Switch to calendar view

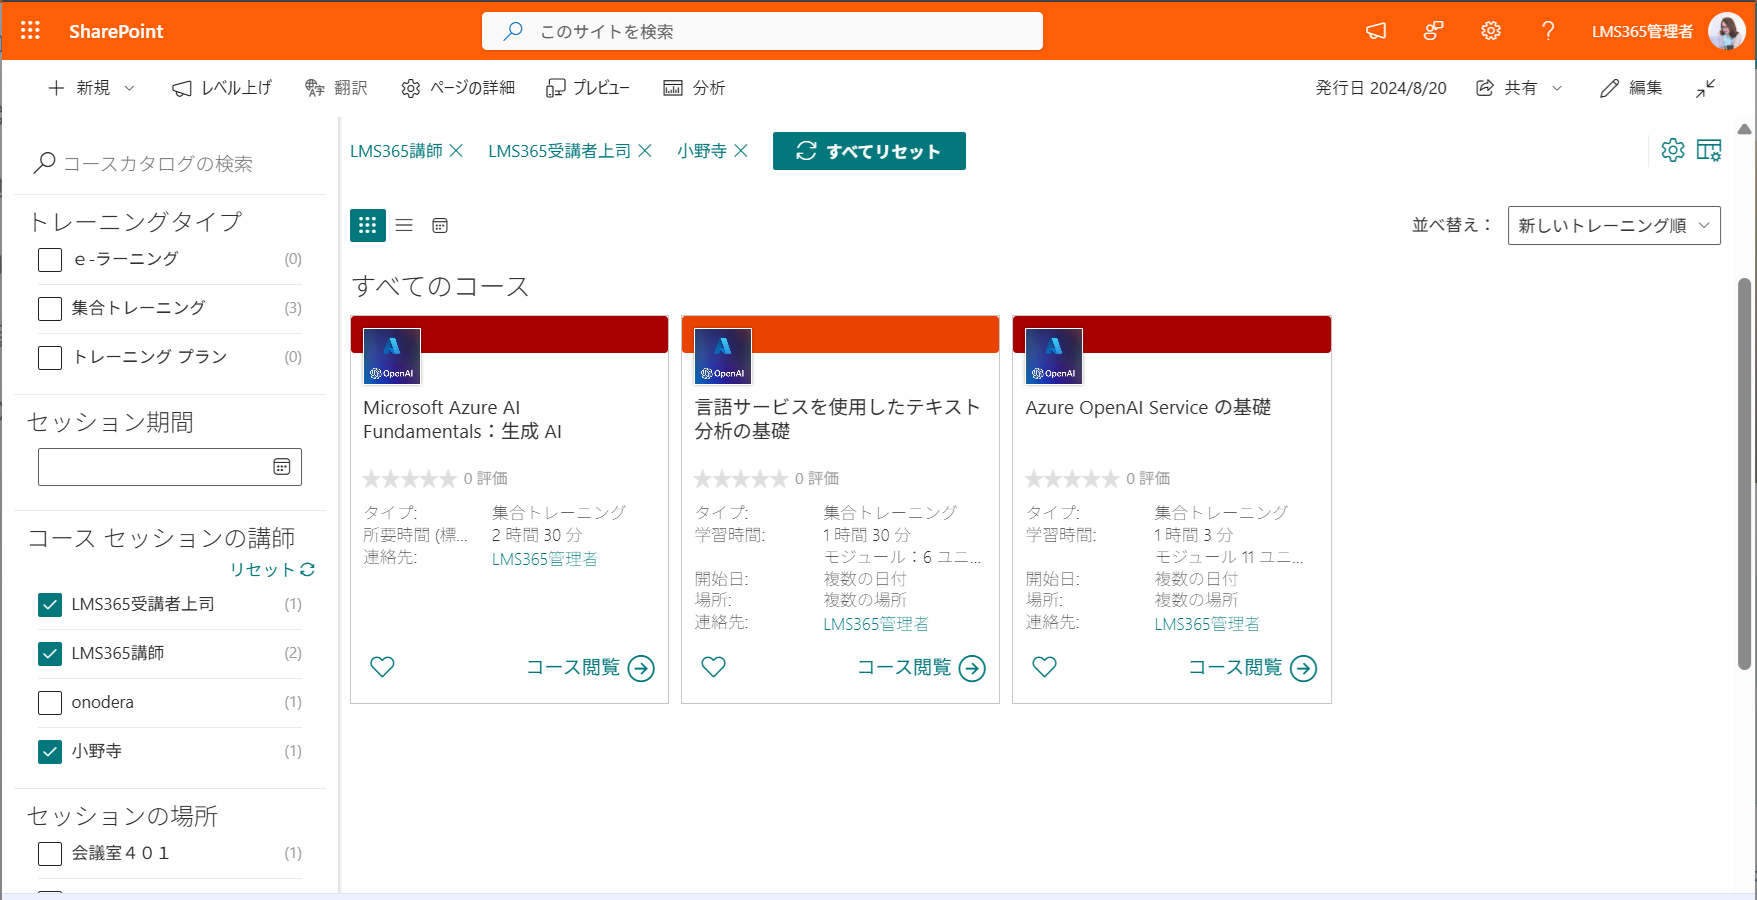click(440, 225)
